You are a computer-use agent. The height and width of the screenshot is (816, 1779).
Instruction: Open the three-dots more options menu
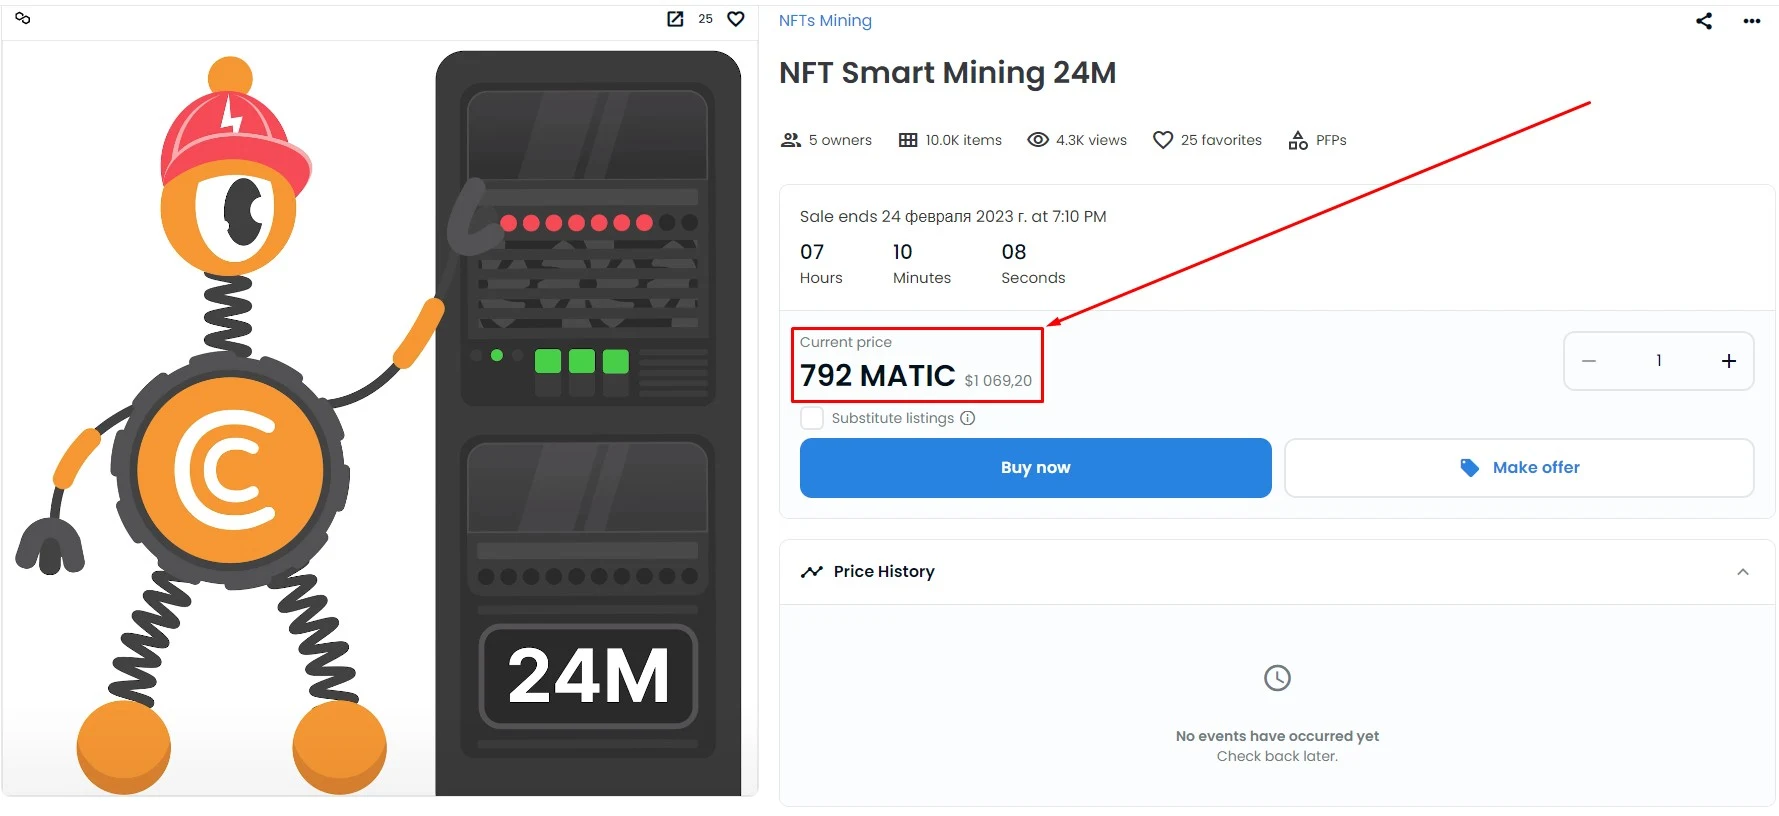coord(1752,21)
